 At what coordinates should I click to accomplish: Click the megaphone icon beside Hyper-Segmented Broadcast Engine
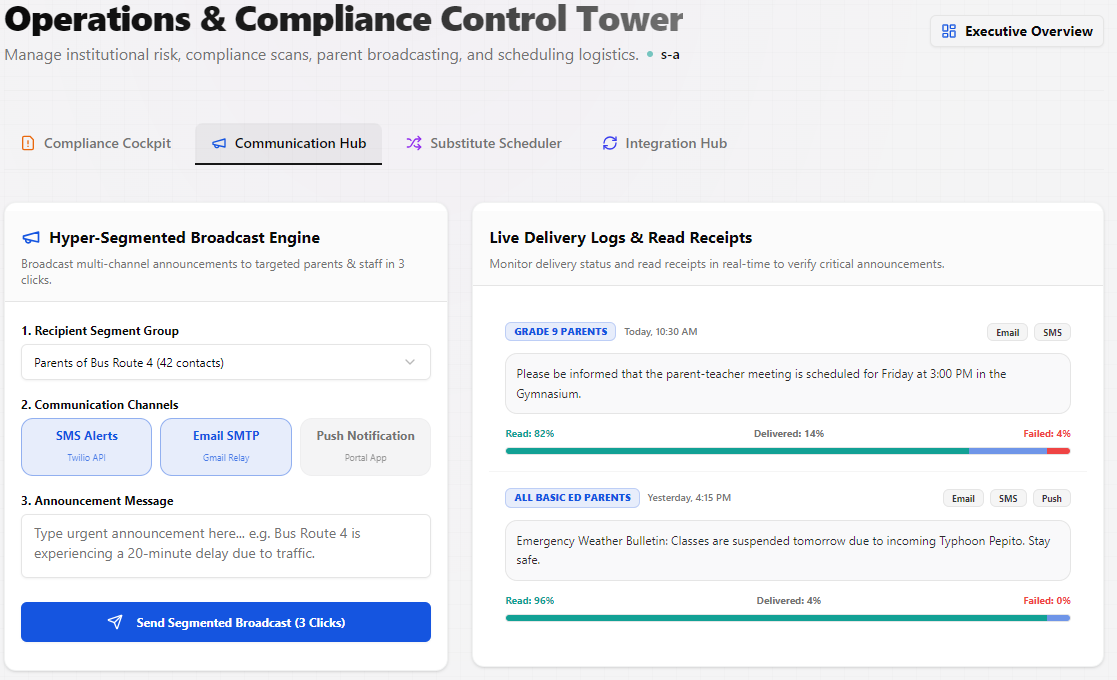(x=31, y=238)
